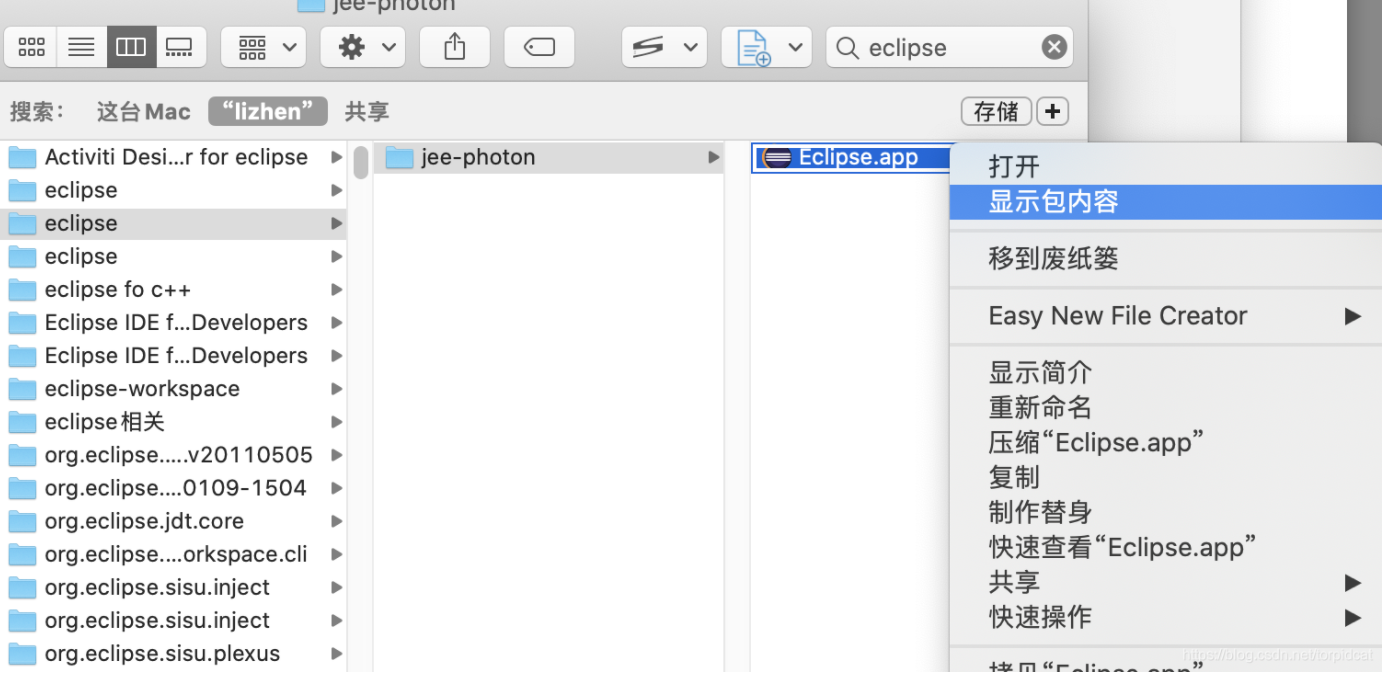The width and height of the screenshot is (1386, 676).
Task: Select the highlighted eclipse folder row
Action: point(174,223)
